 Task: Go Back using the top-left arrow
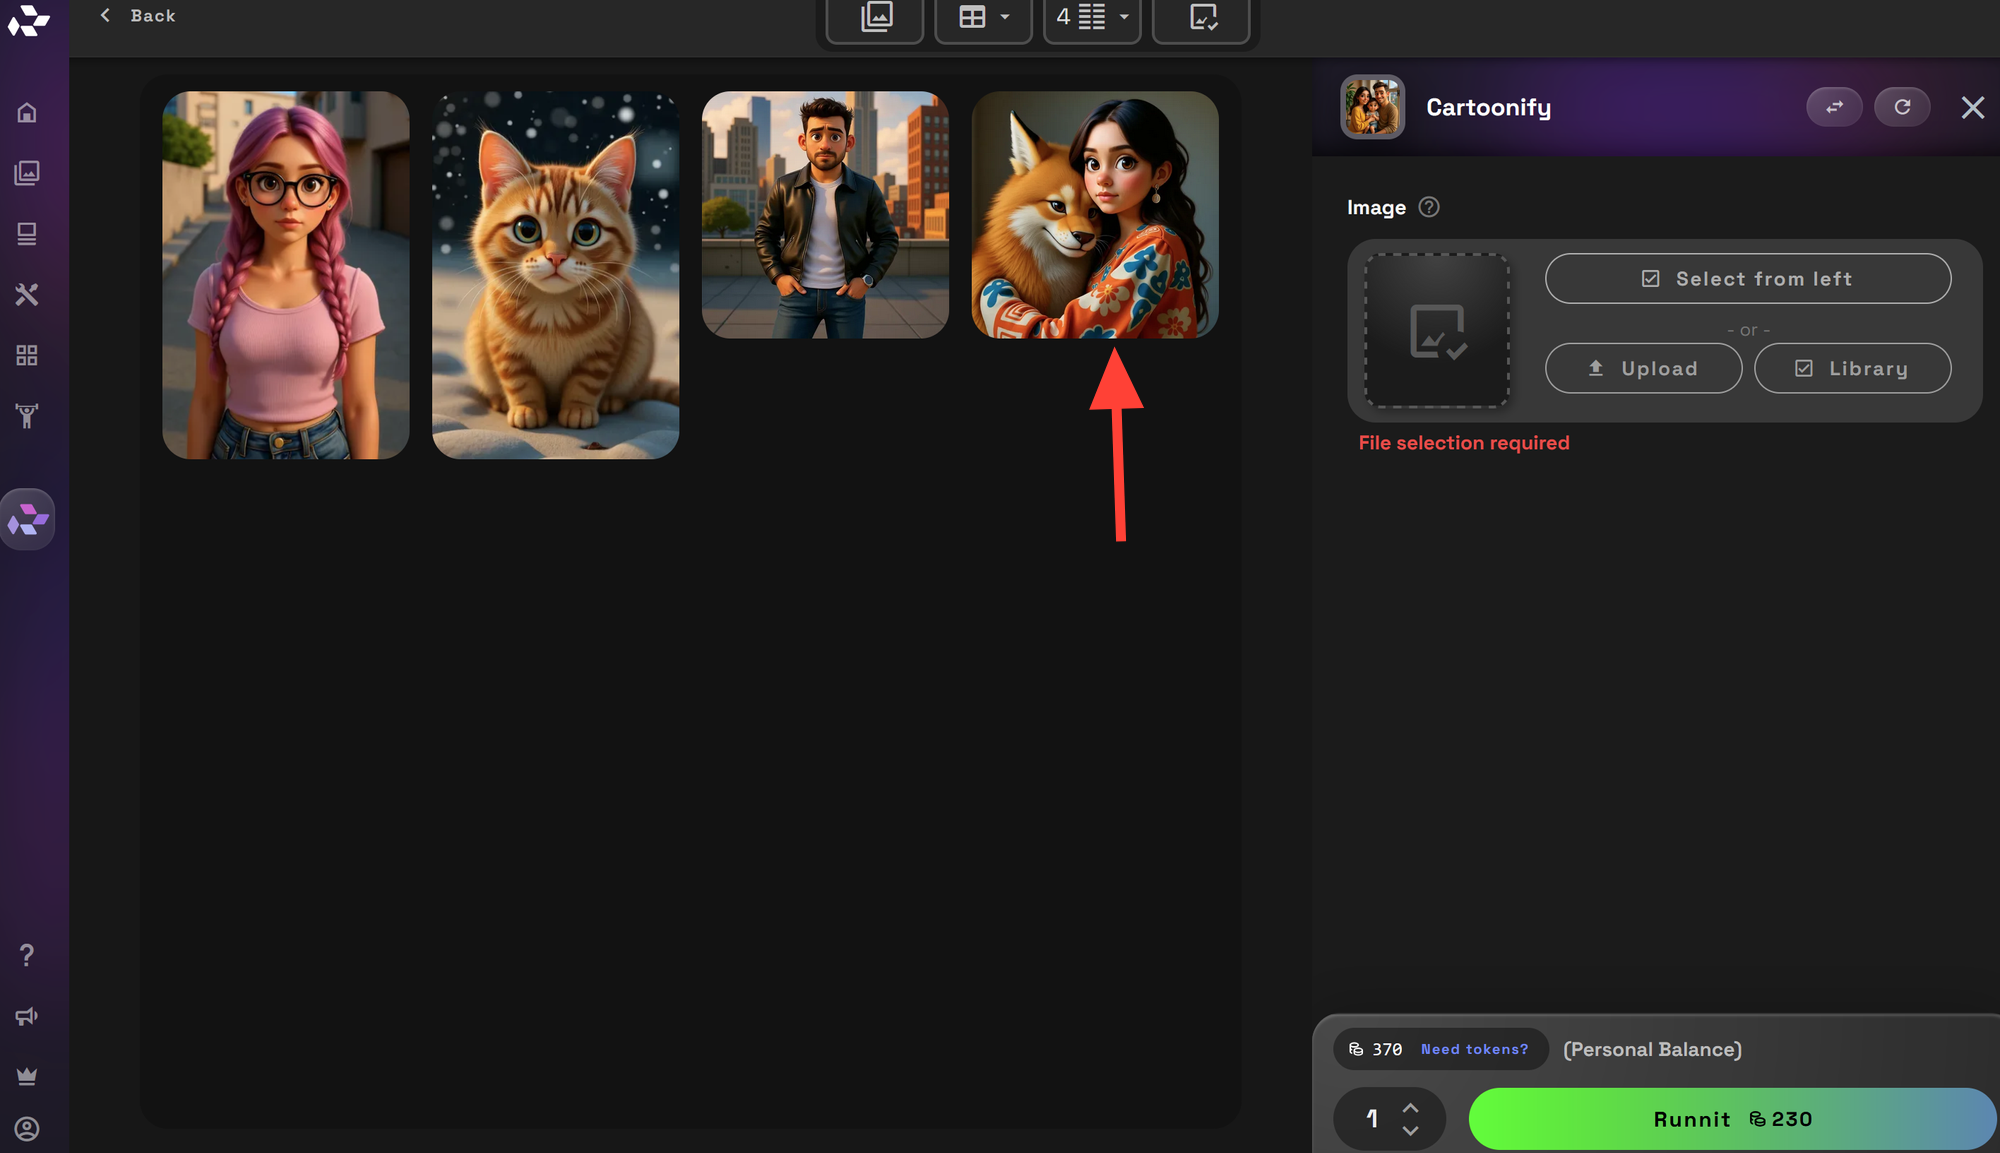pos(135,15)
